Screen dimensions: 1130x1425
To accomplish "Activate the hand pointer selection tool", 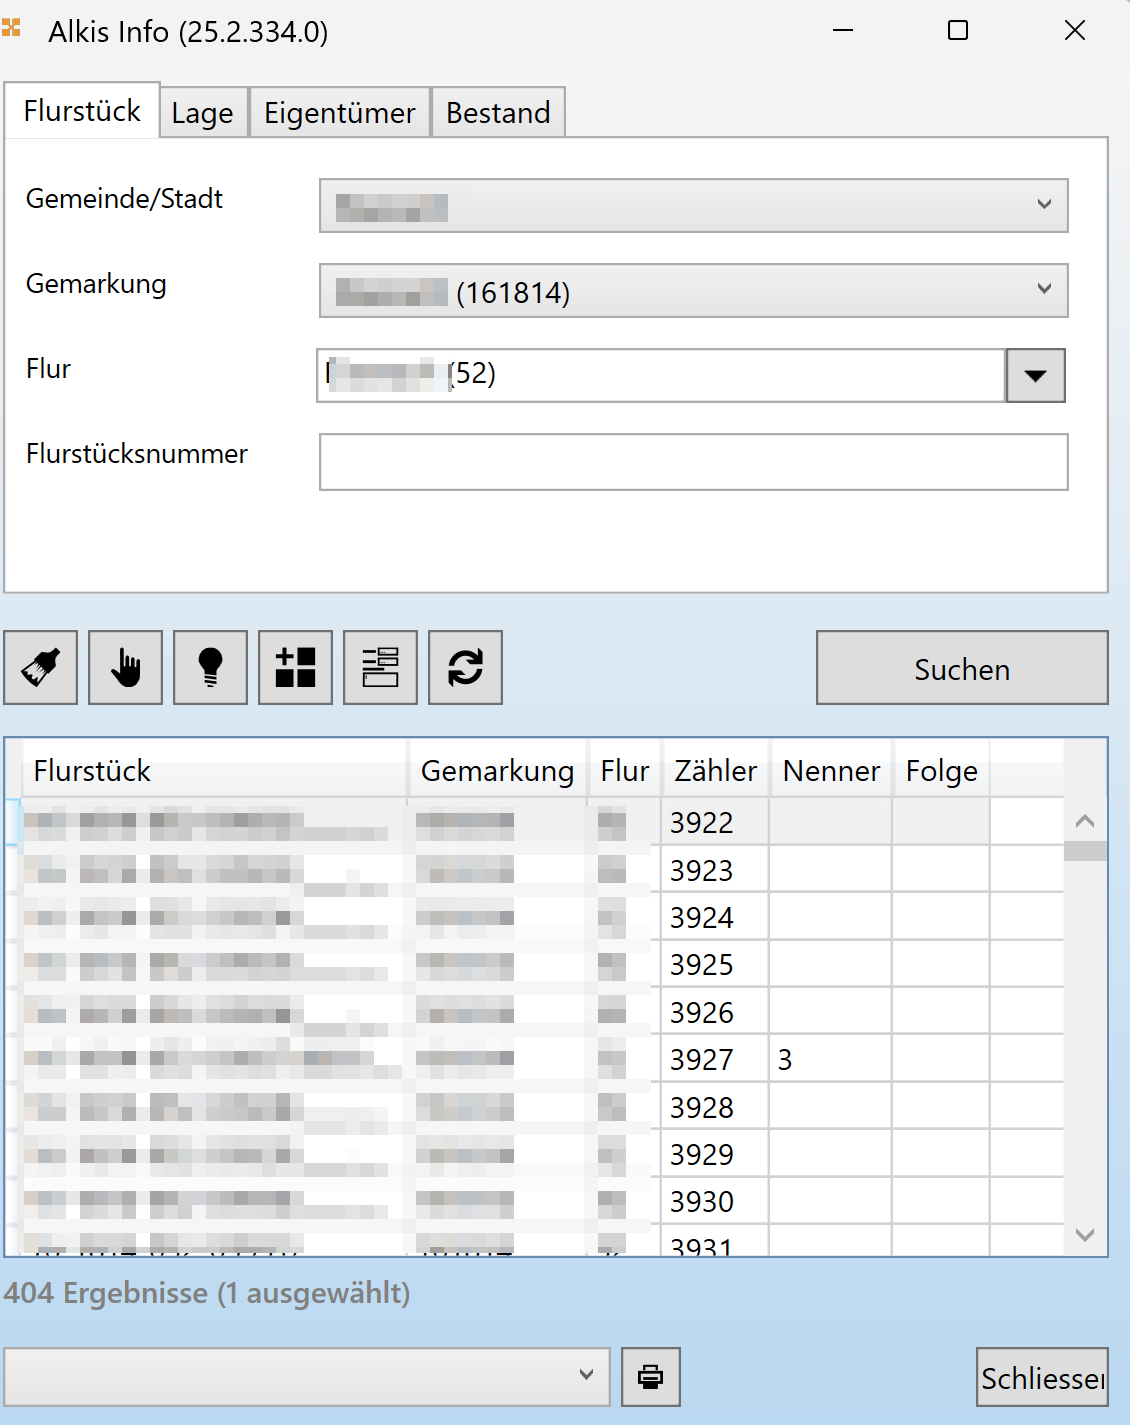I will (125, 667).
